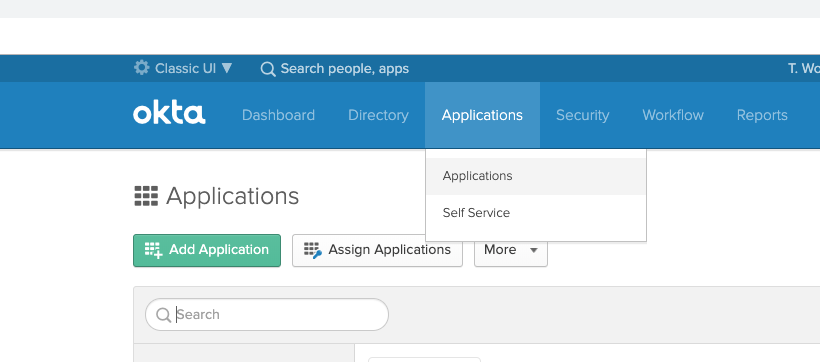
Task: Open the Dashboard menu
Action: coord(278,115)
